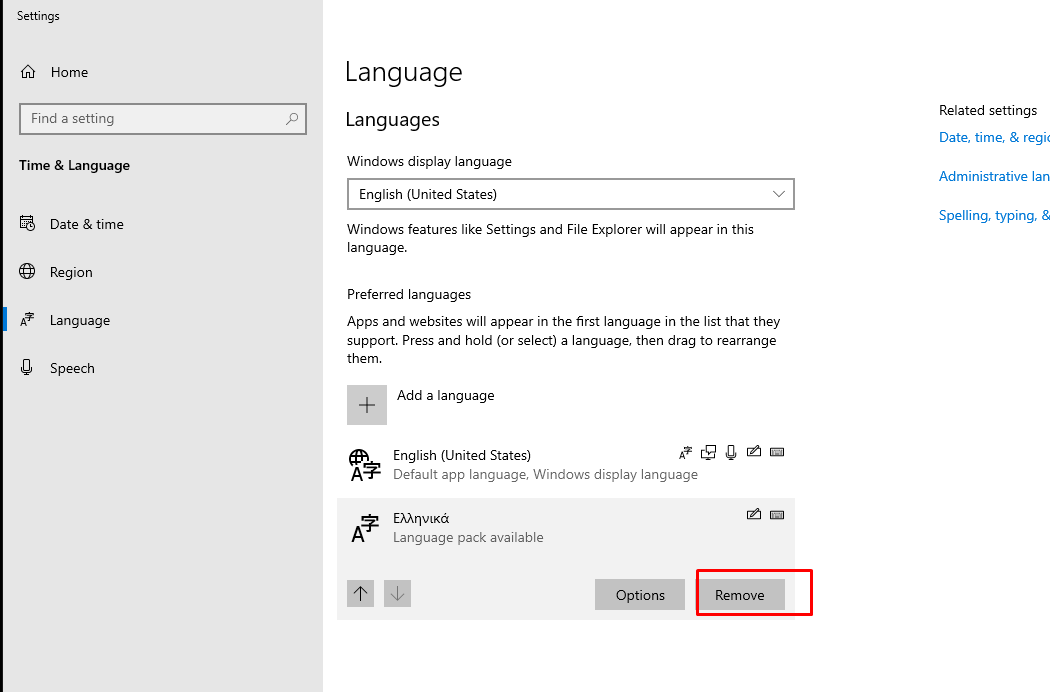The height and width of the screenshot is (692, 1050).
Task: Click the down arrow under Ελληνικά
Action: pos(398,593)
